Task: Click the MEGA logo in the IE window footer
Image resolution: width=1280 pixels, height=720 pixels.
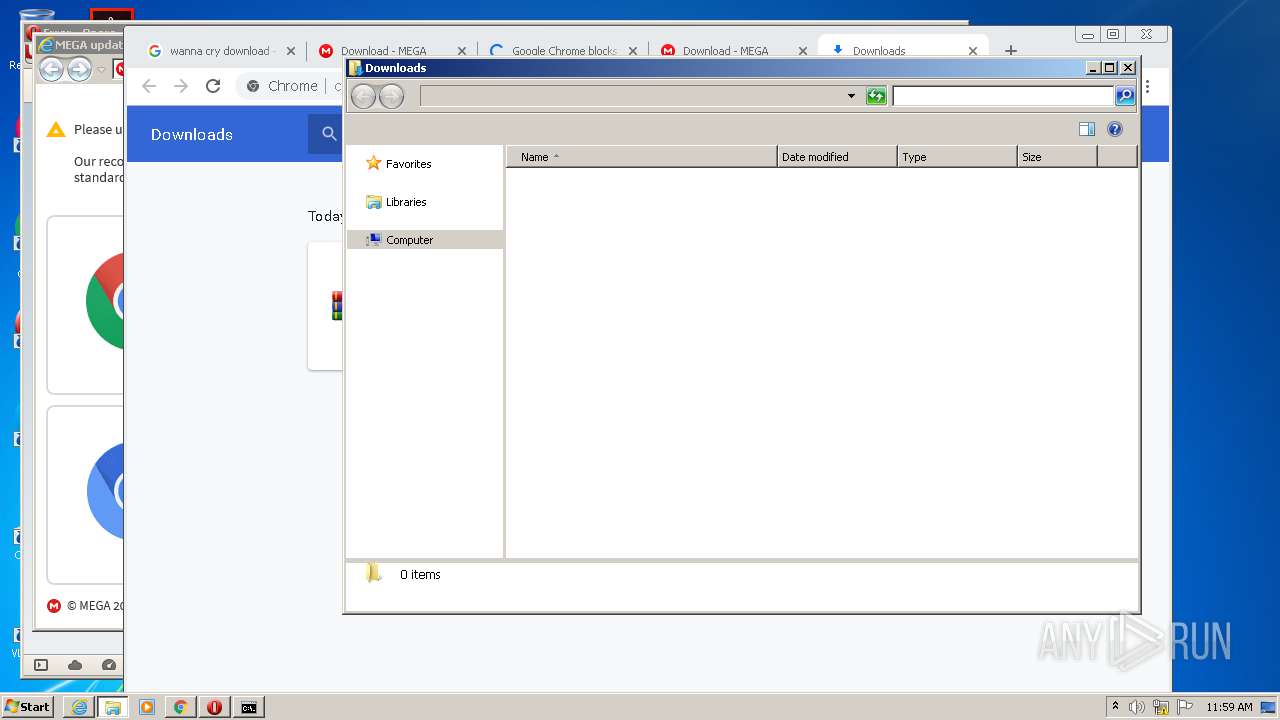Action: coord(54,606)
